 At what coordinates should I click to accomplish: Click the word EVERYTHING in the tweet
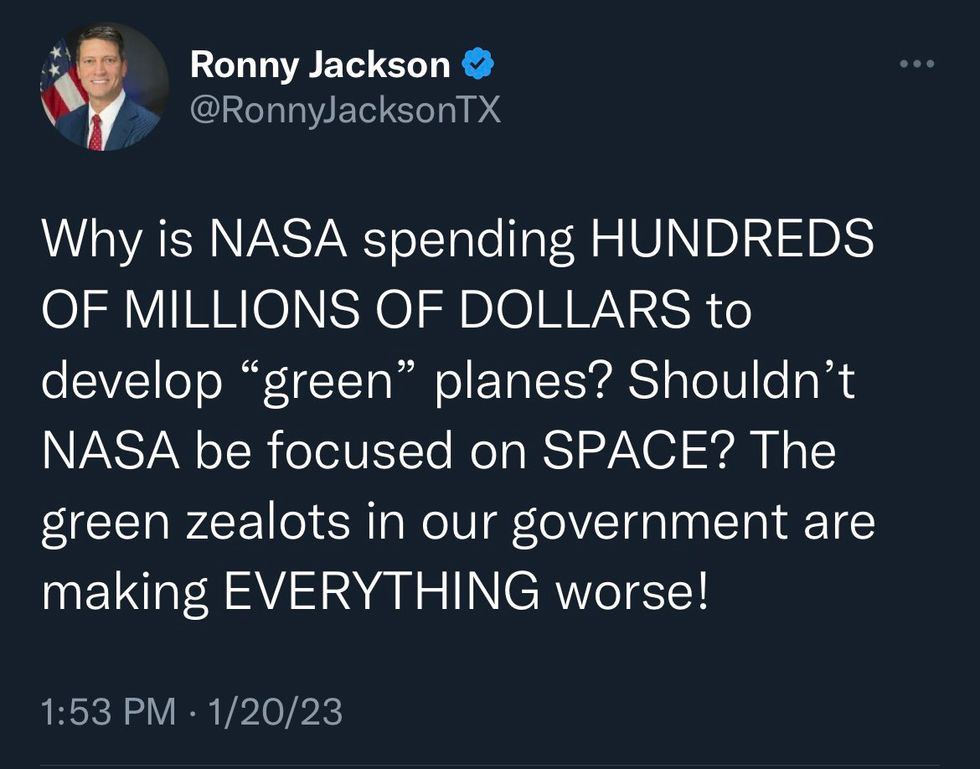(x=381, y=590)
